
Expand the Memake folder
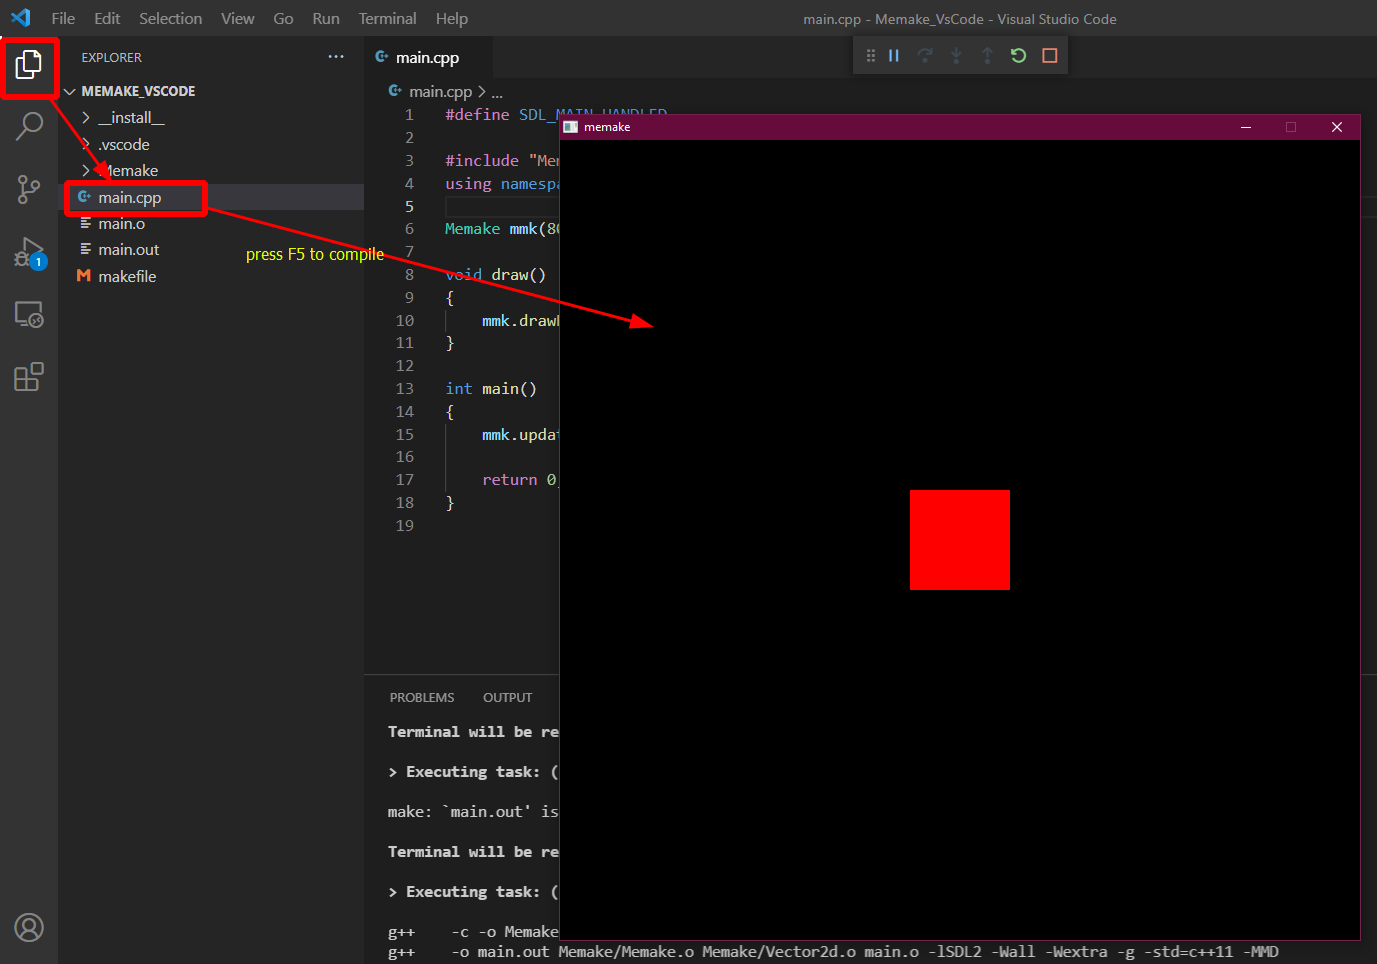point(211,171)
